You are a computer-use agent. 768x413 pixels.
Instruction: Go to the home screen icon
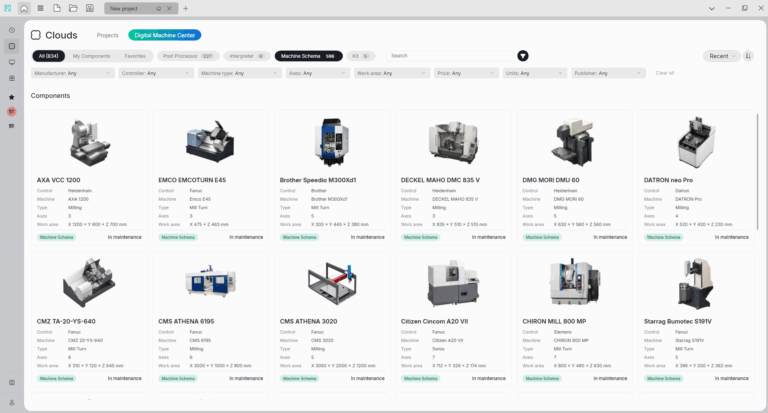[24, 8]
